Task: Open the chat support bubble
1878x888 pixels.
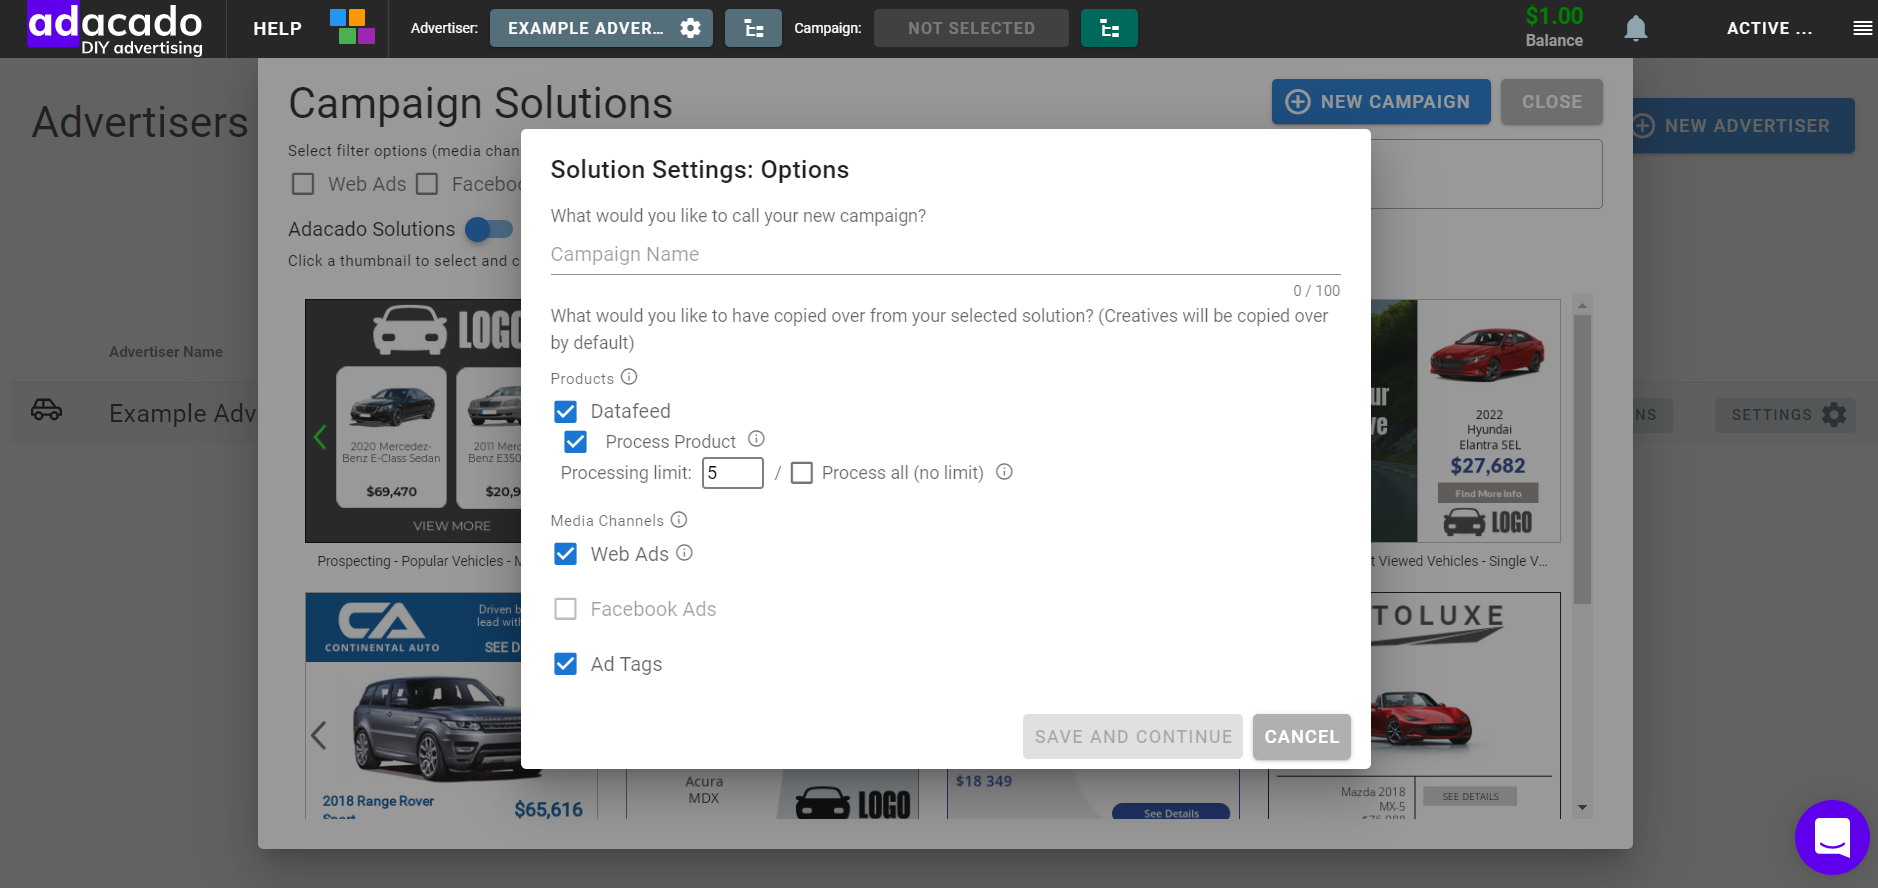Action: [x=1831, y=837]
